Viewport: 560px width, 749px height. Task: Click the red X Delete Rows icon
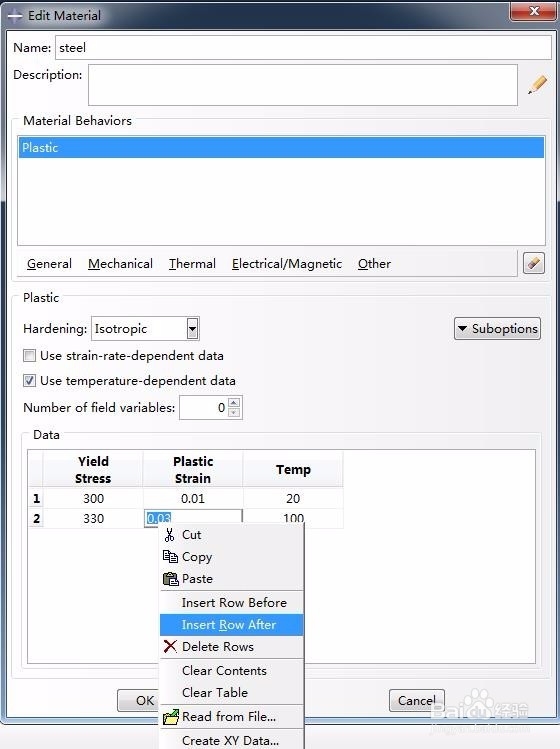[170, 646]
